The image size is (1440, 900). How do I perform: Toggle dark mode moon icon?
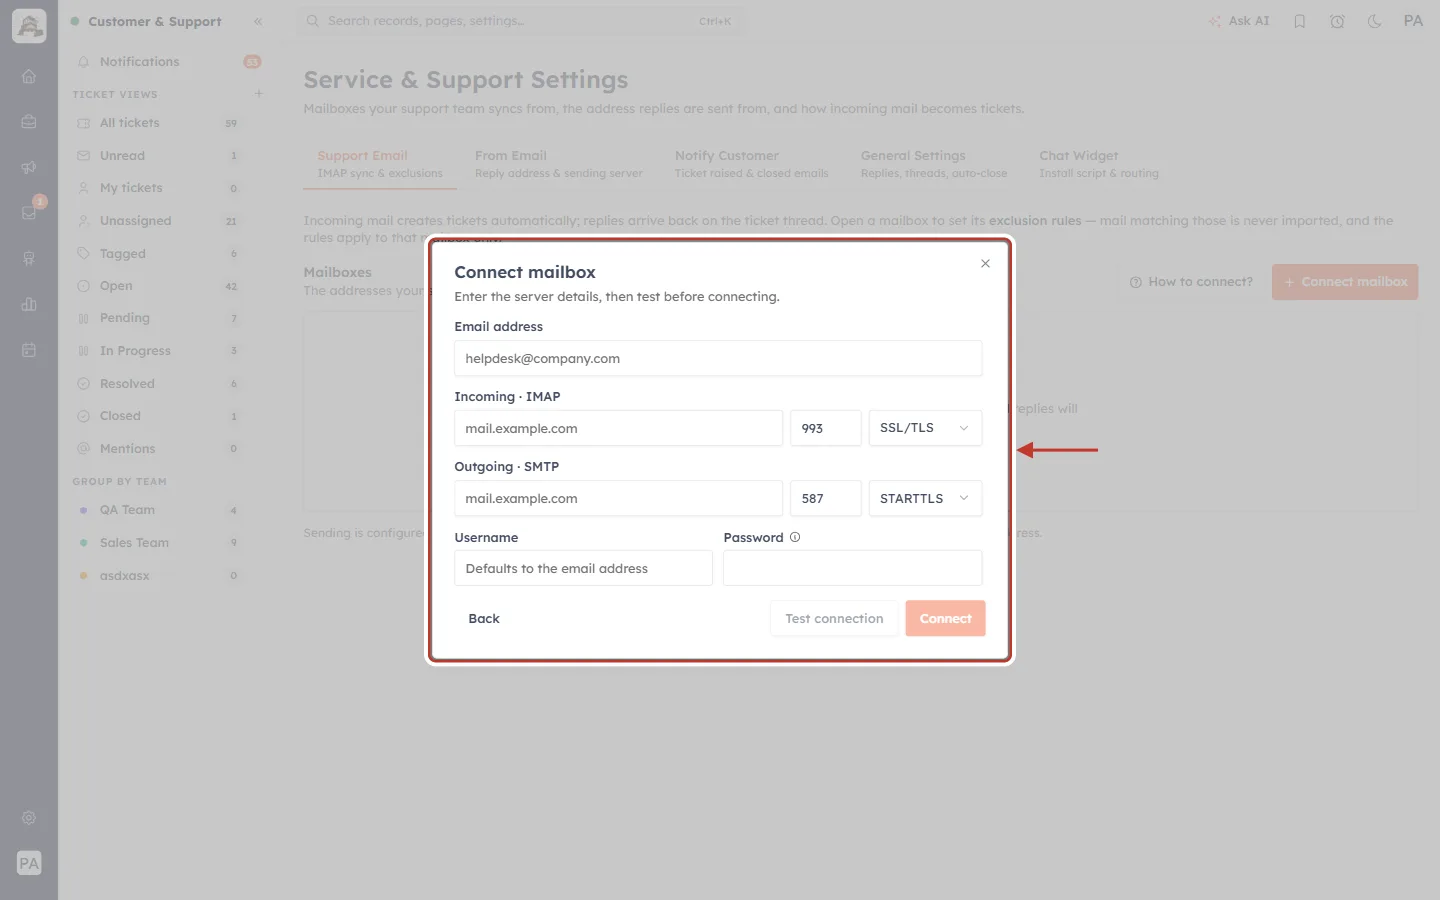tap(1375, 21)
